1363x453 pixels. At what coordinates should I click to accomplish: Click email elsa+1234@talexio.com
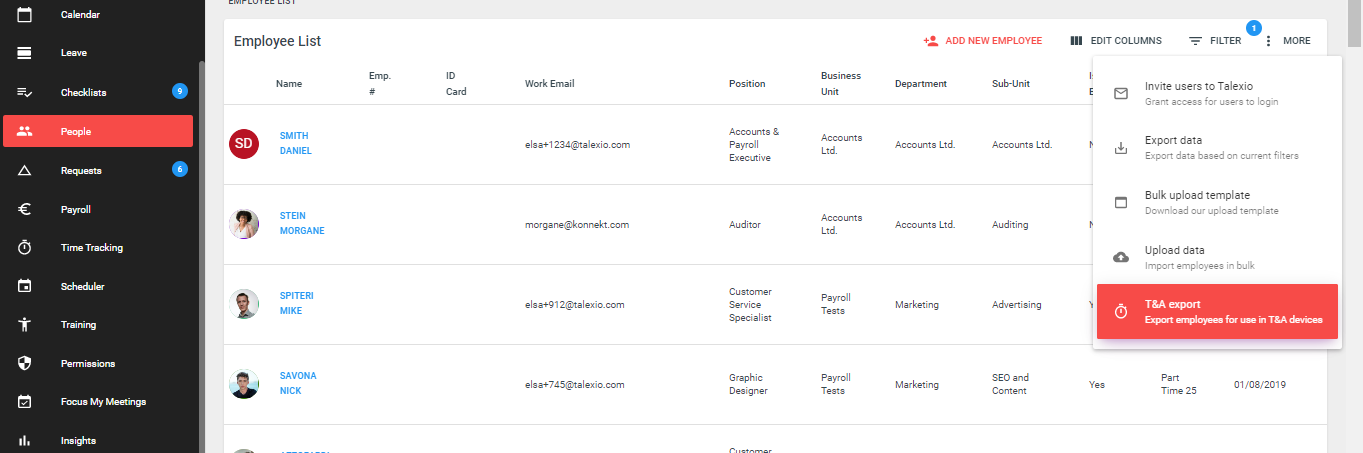[577, 144]
